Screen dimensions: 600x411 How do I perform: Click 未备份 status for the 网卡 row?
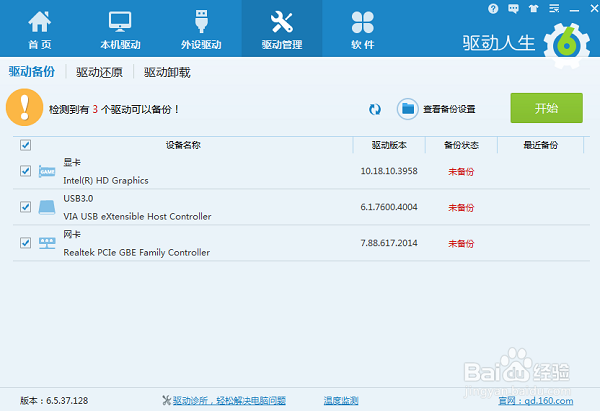(461, 244)
